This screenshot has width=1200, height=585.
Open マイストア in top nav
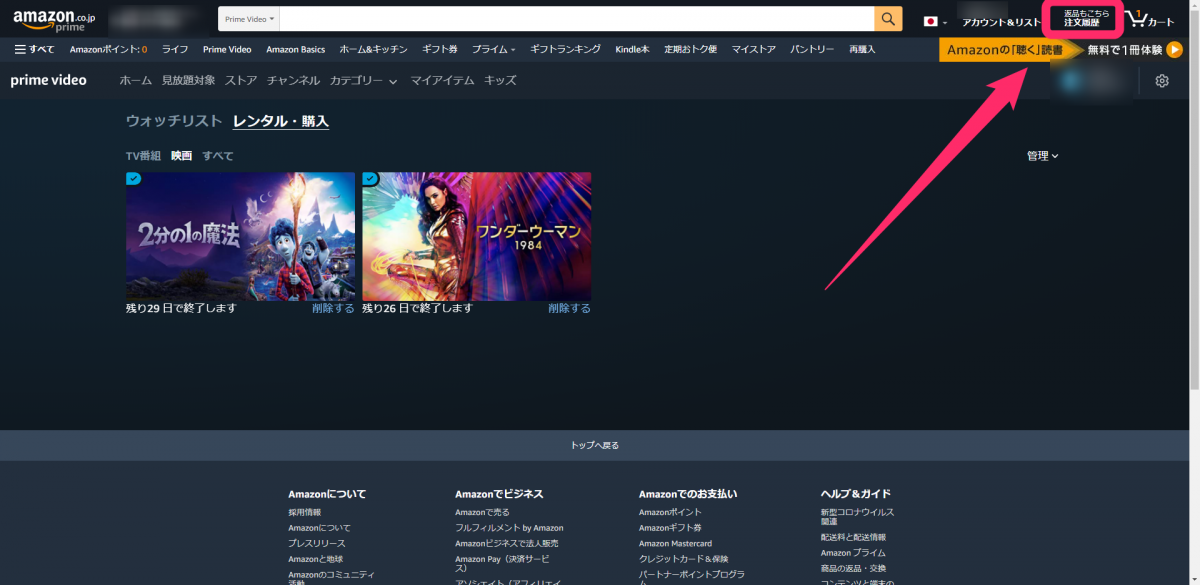(754, 49)
